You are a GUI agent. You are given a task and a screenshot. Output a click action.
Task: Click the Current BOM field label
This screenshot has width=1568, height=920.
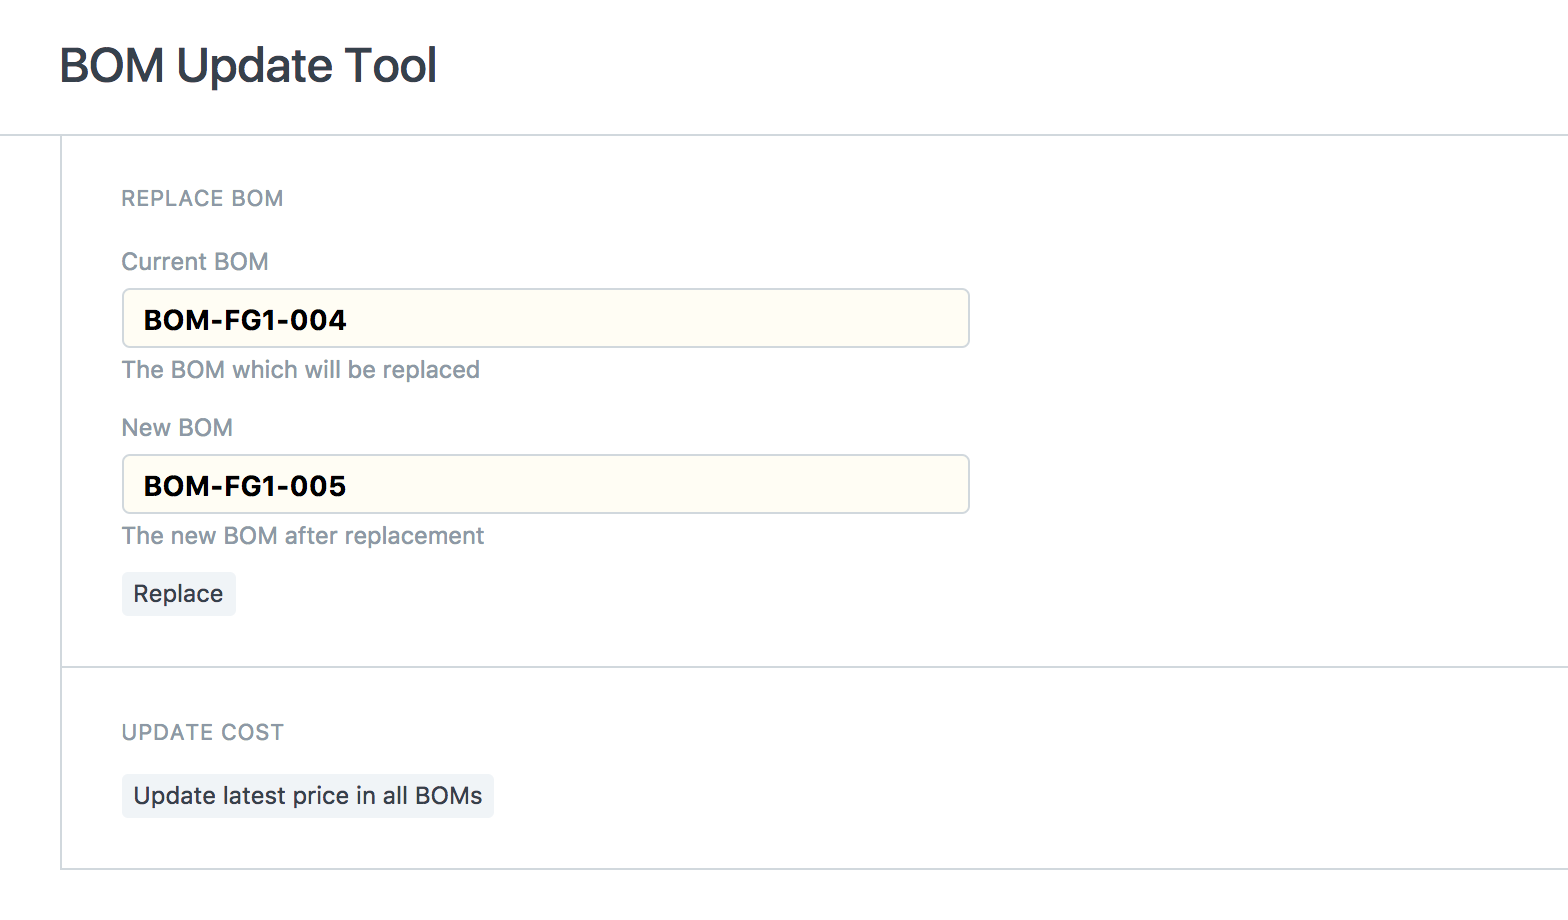tap(195, 261)
